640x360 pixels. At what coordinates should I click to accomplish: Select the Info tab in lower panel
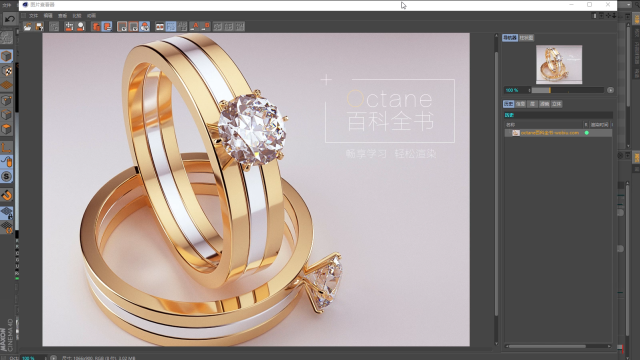pyautogui.click(x=520, y=104)
